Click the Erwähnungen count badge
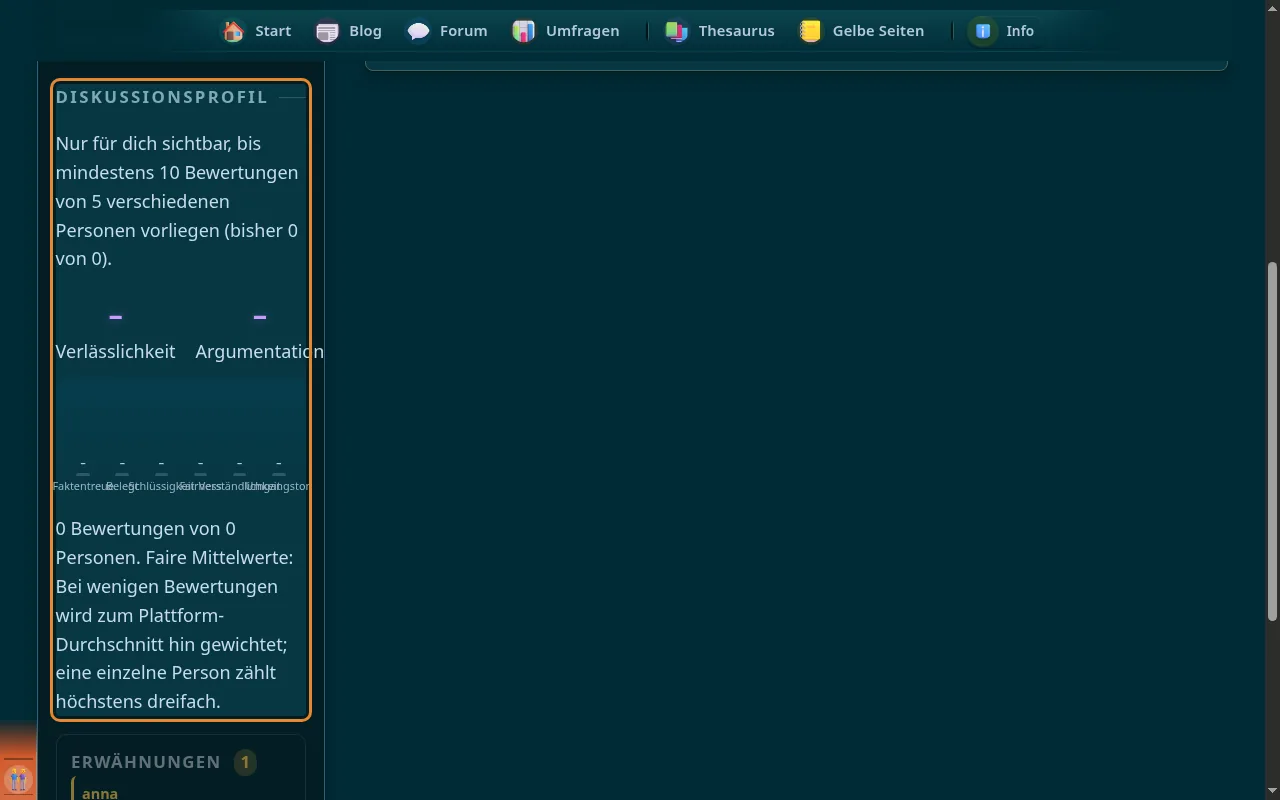This screenshot has height=800, width=1280. [245, 762]
